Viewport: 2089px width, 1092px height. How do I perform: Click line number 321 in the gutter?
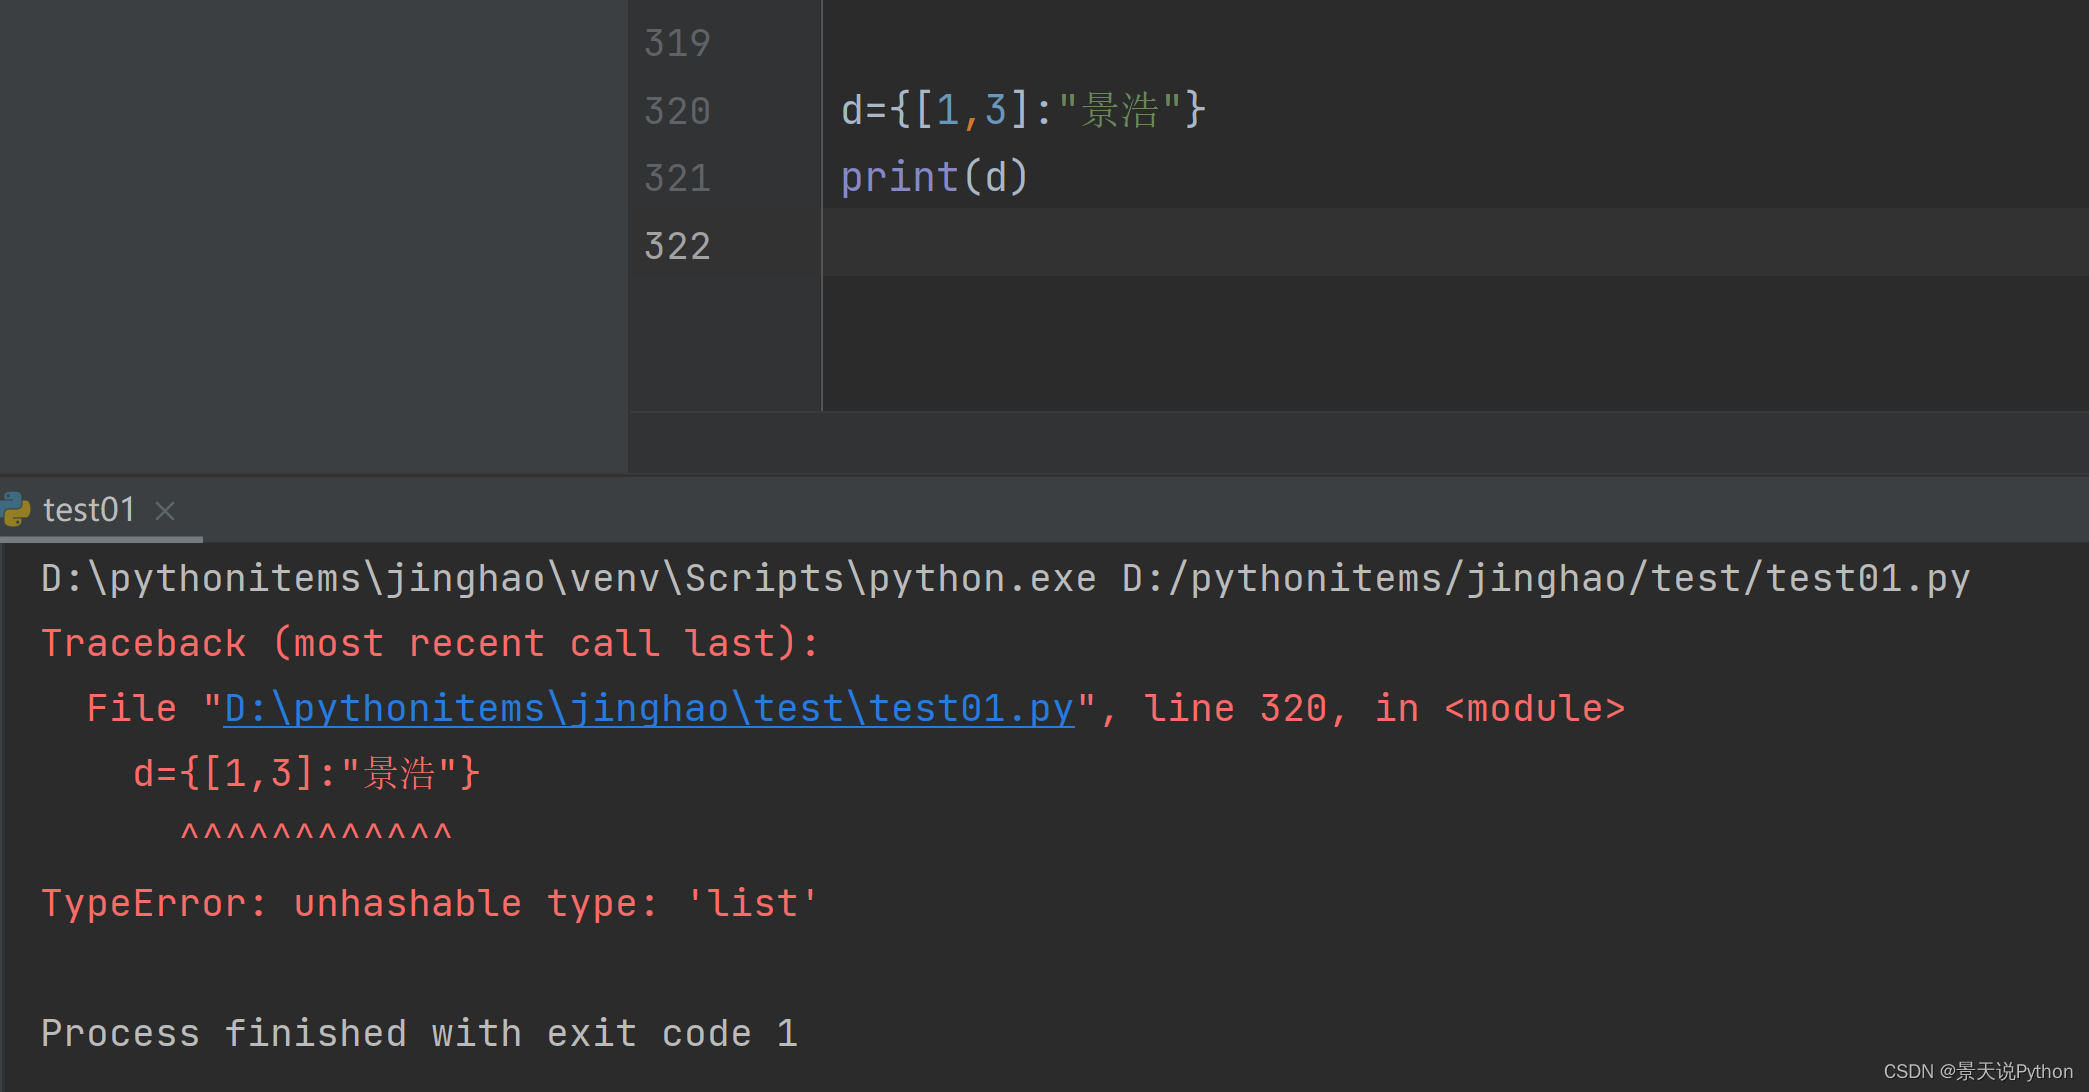tap(677, 178)
